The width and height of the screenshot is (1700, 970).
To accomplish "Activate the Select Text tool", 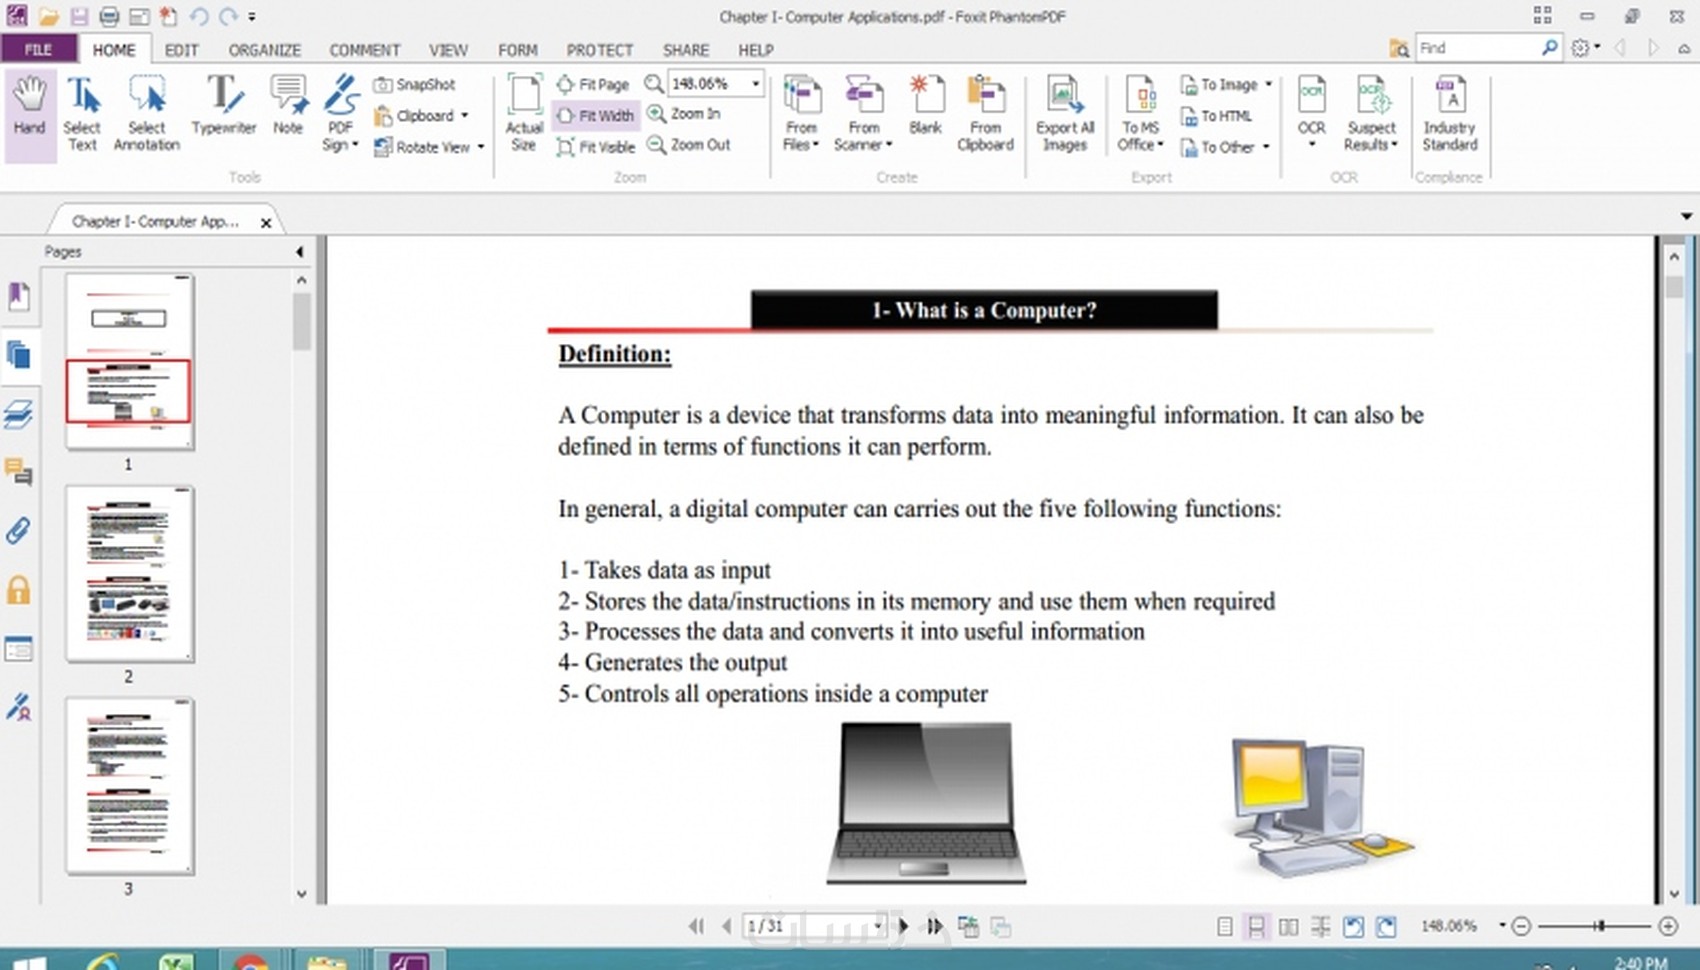I will [82, 113].
